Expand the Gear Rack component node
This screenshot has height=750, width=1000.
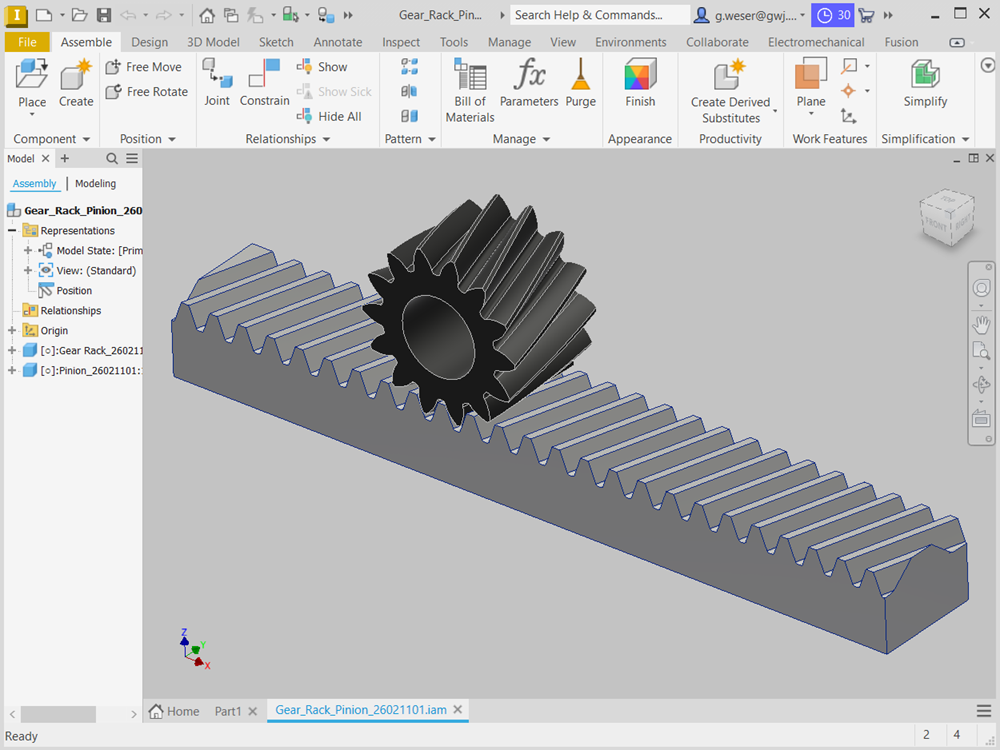[12, 351]
